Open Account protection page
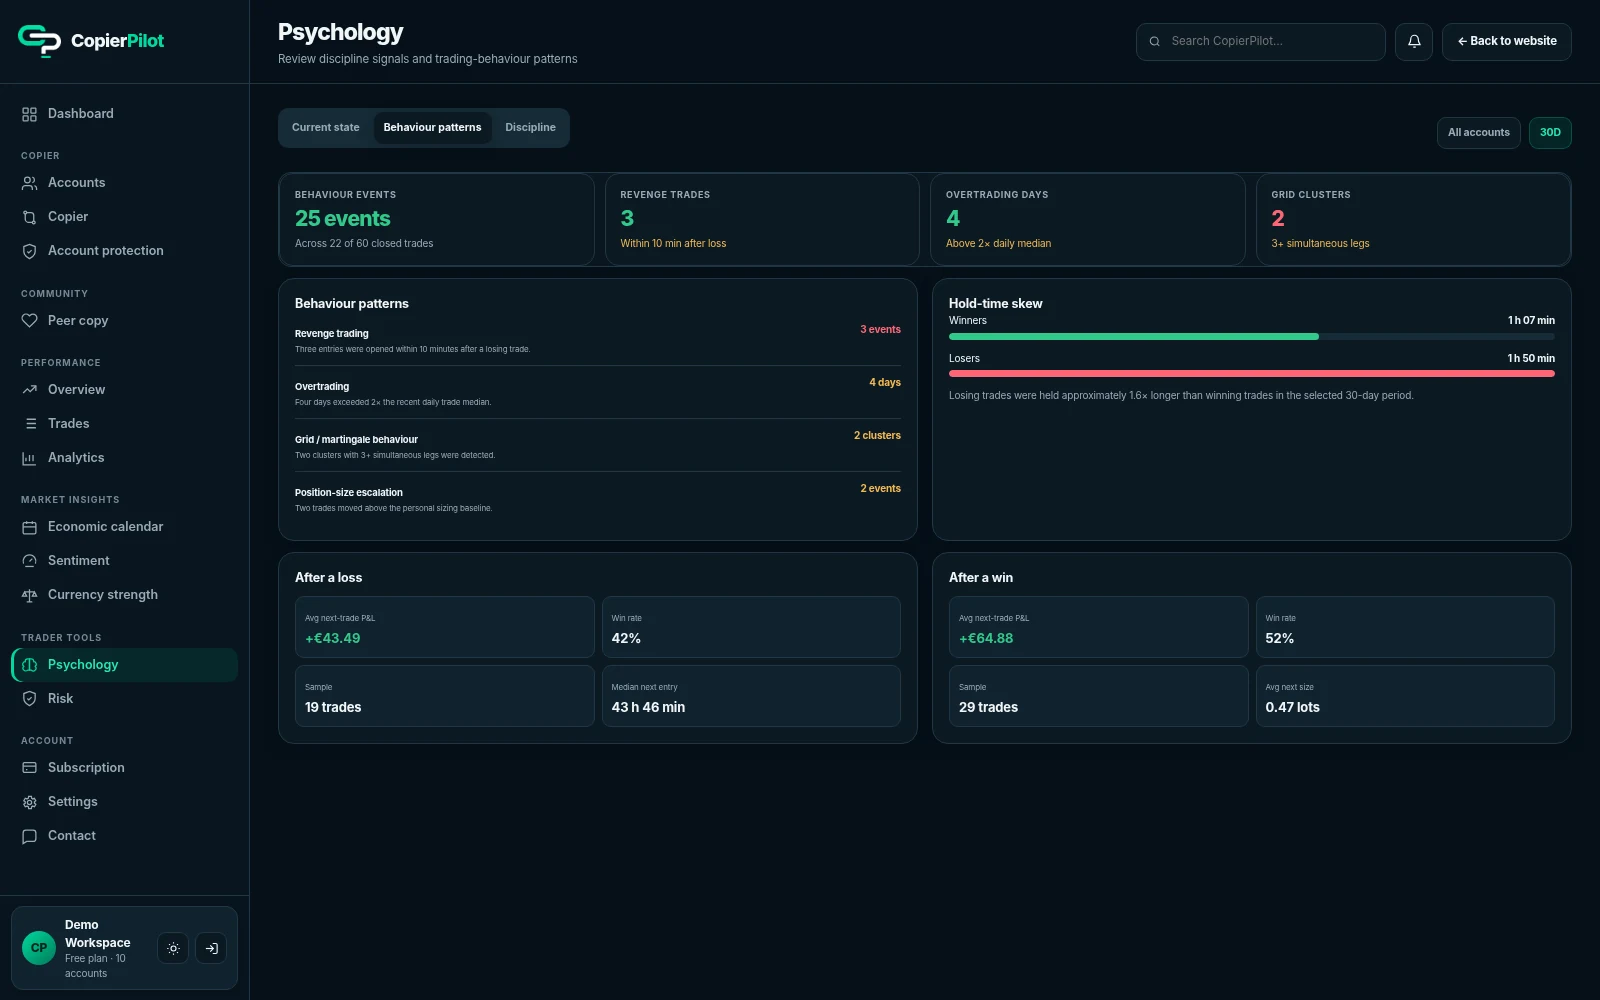The height and width of the screenshot is (1000, 1600). [x=124, y=251]
